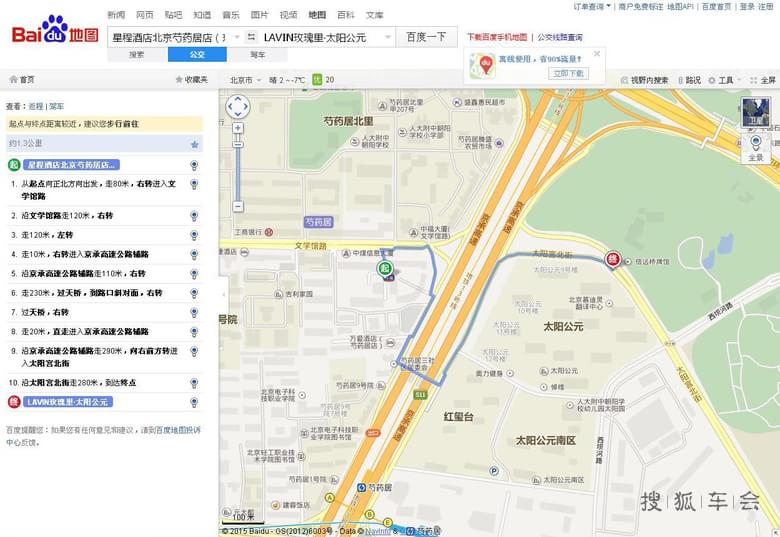780x537 pixels.
Task: Locate step 3 走120米左转 on map
Action: click(194, 235)
